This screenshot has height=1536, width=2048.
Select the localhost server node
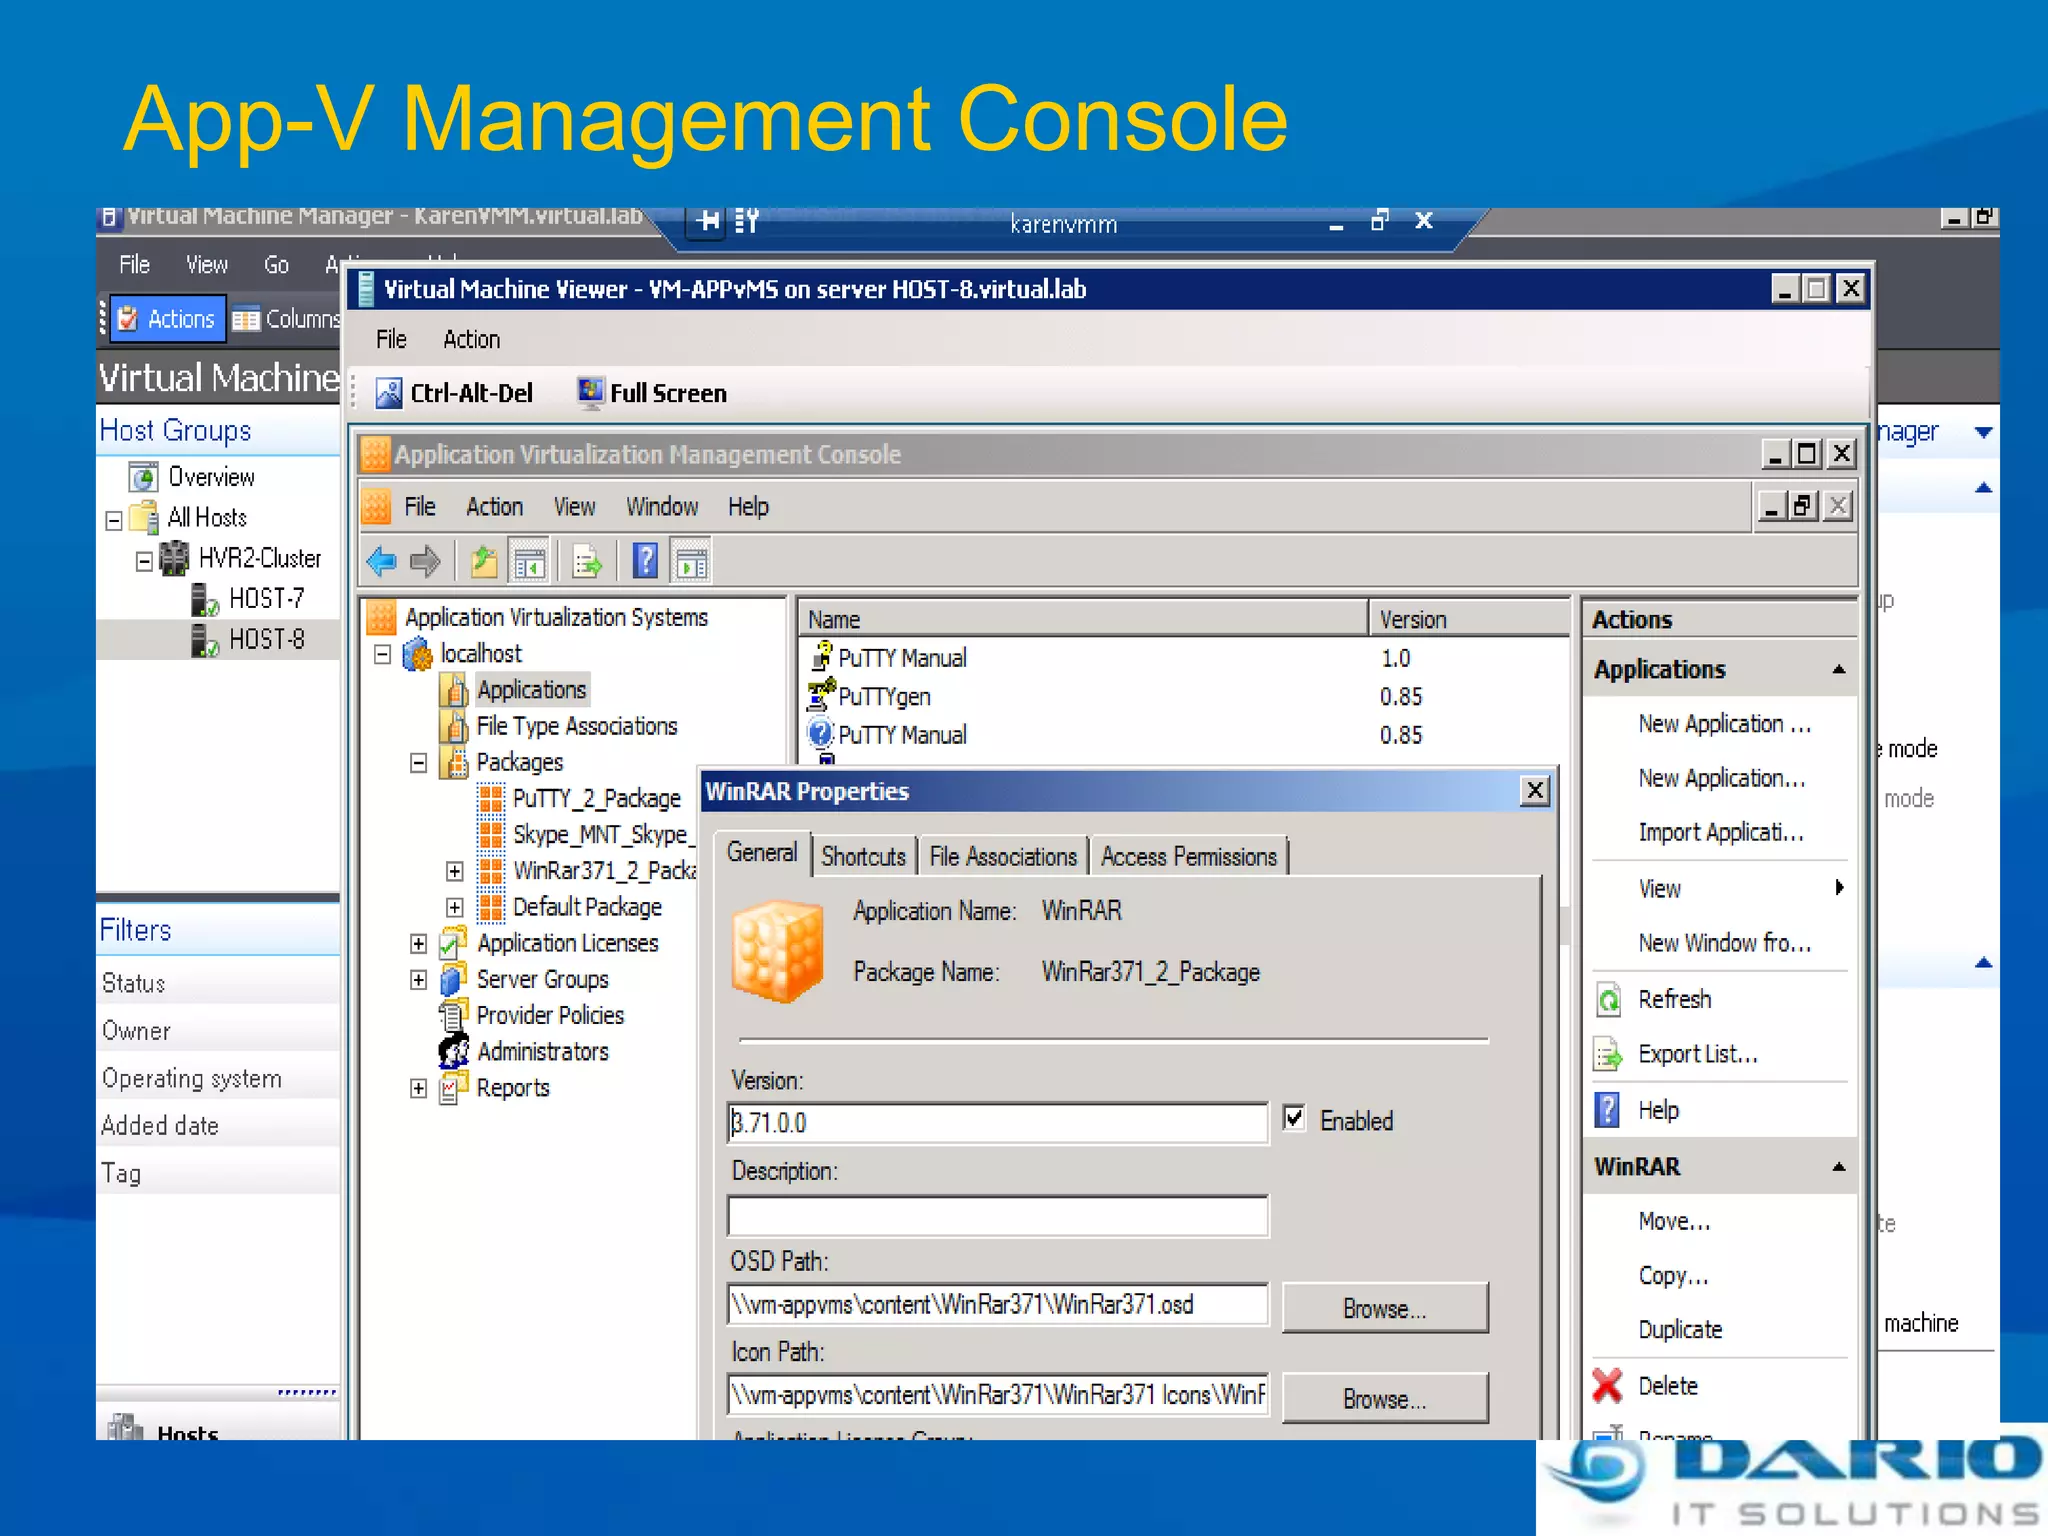point(481,654)
